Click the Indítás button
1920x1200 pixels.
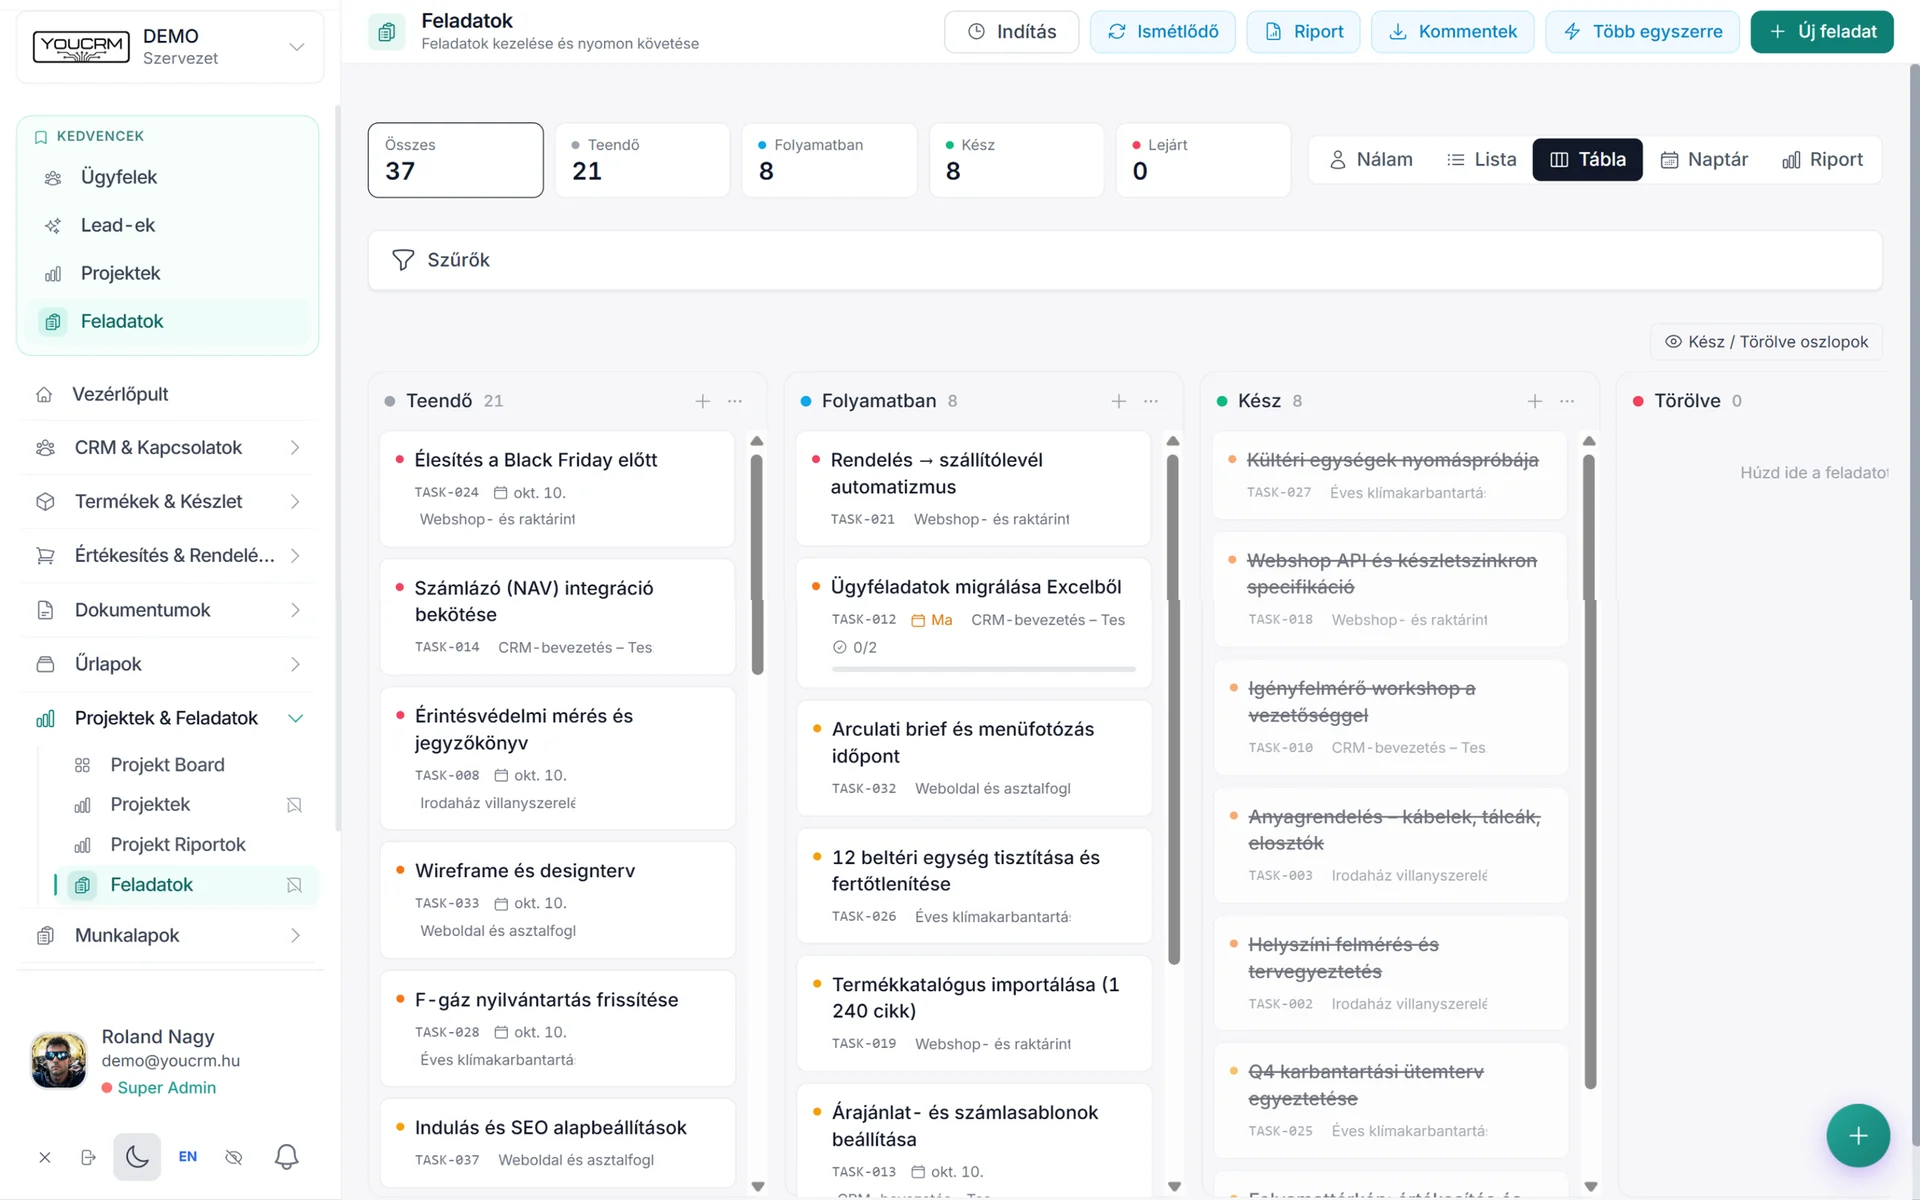1011,32
